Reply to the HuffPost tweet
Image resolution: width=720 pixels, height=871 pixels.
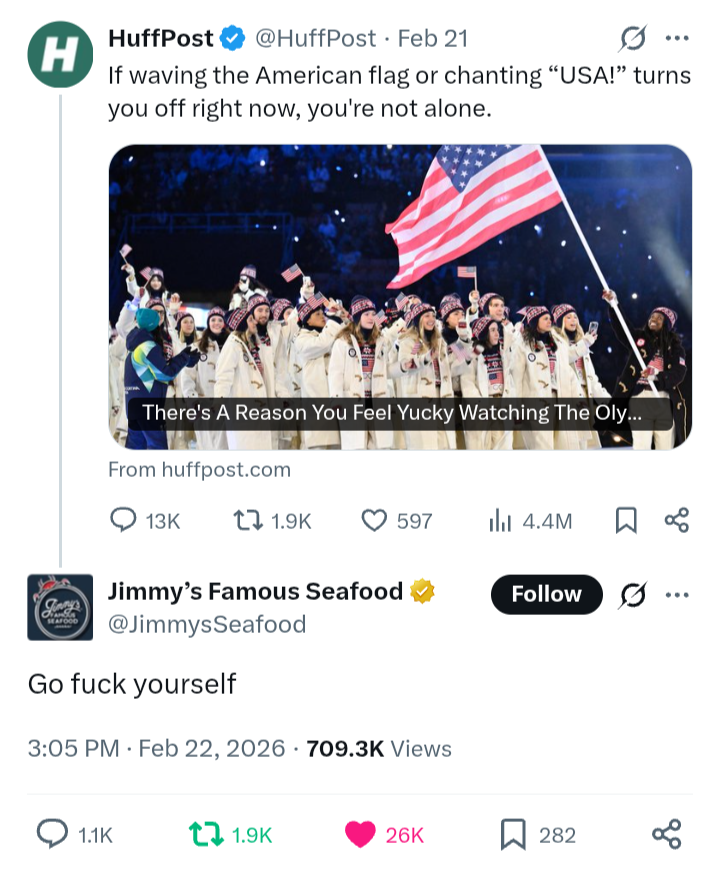coord(123,520)
